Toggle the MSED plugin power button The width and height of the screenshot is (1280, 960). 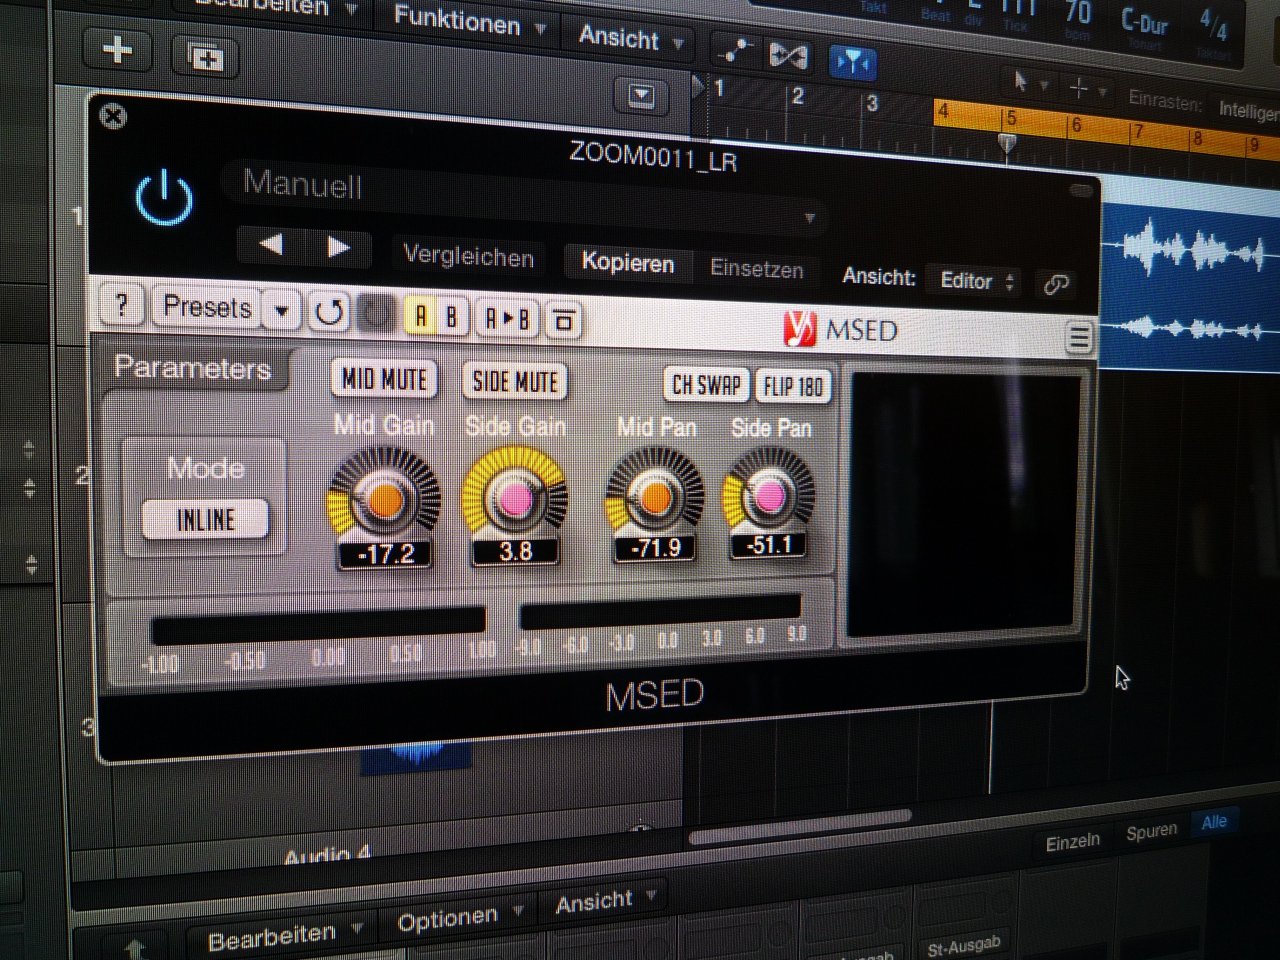click(164, 197)
